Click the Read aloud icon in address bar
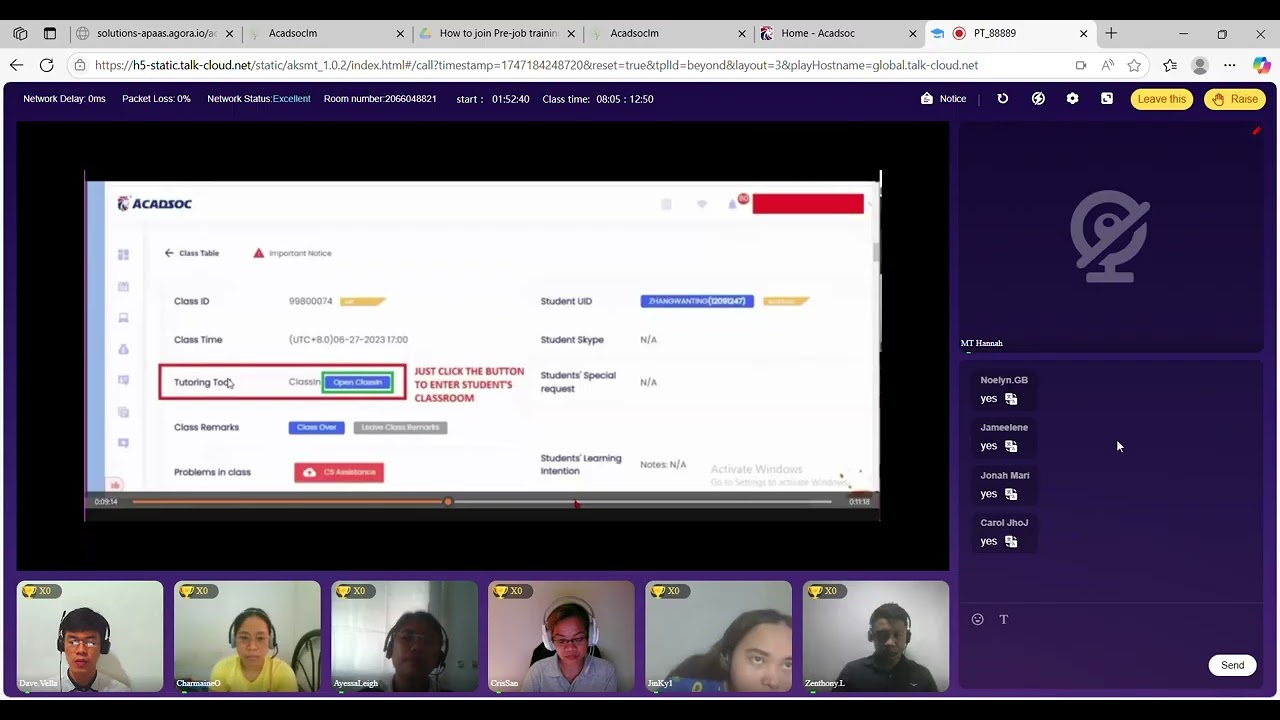Image resolution: width=1280 pixels, height=720 pixels. coord(1108,65)
